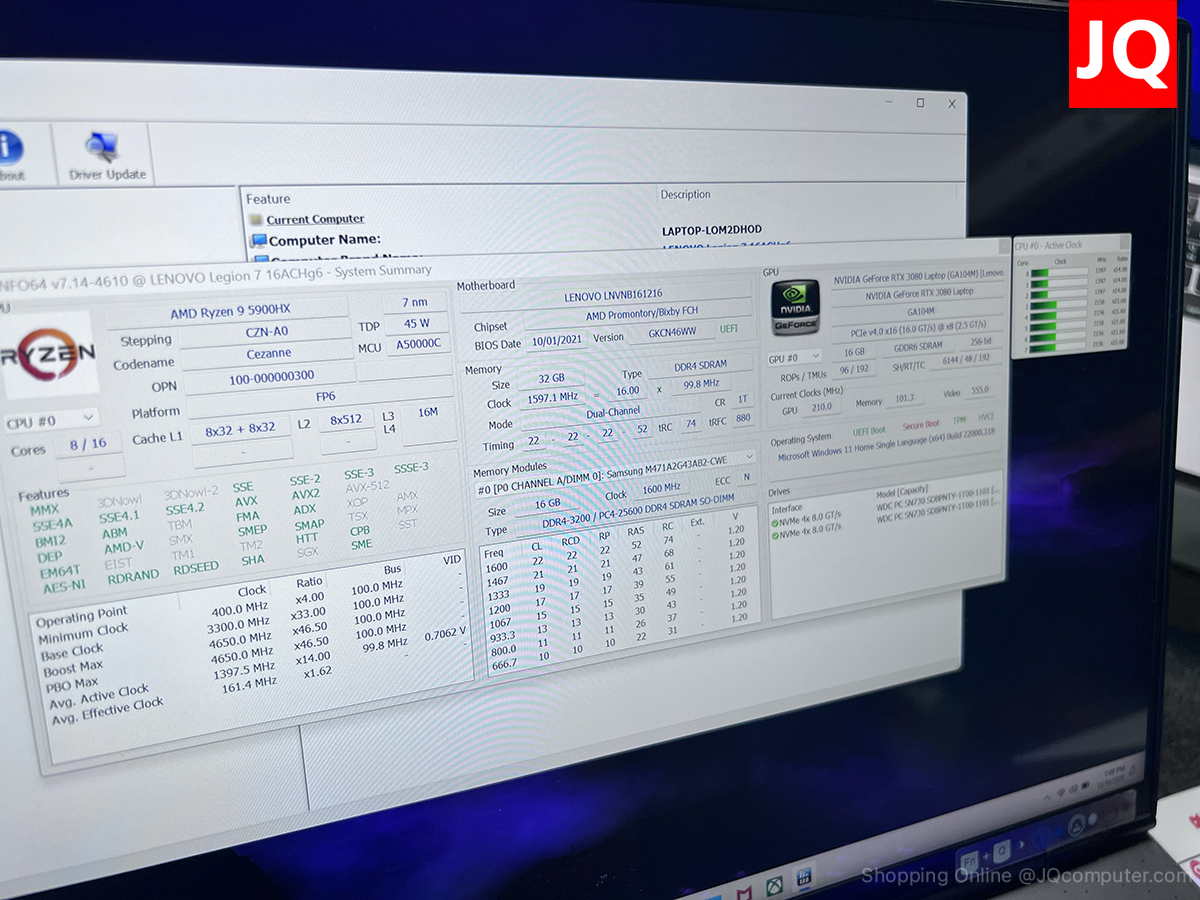Screen dimensions: 1200x900
Task: Click the Current Computer folder icon
Action: tap(257, 220)
